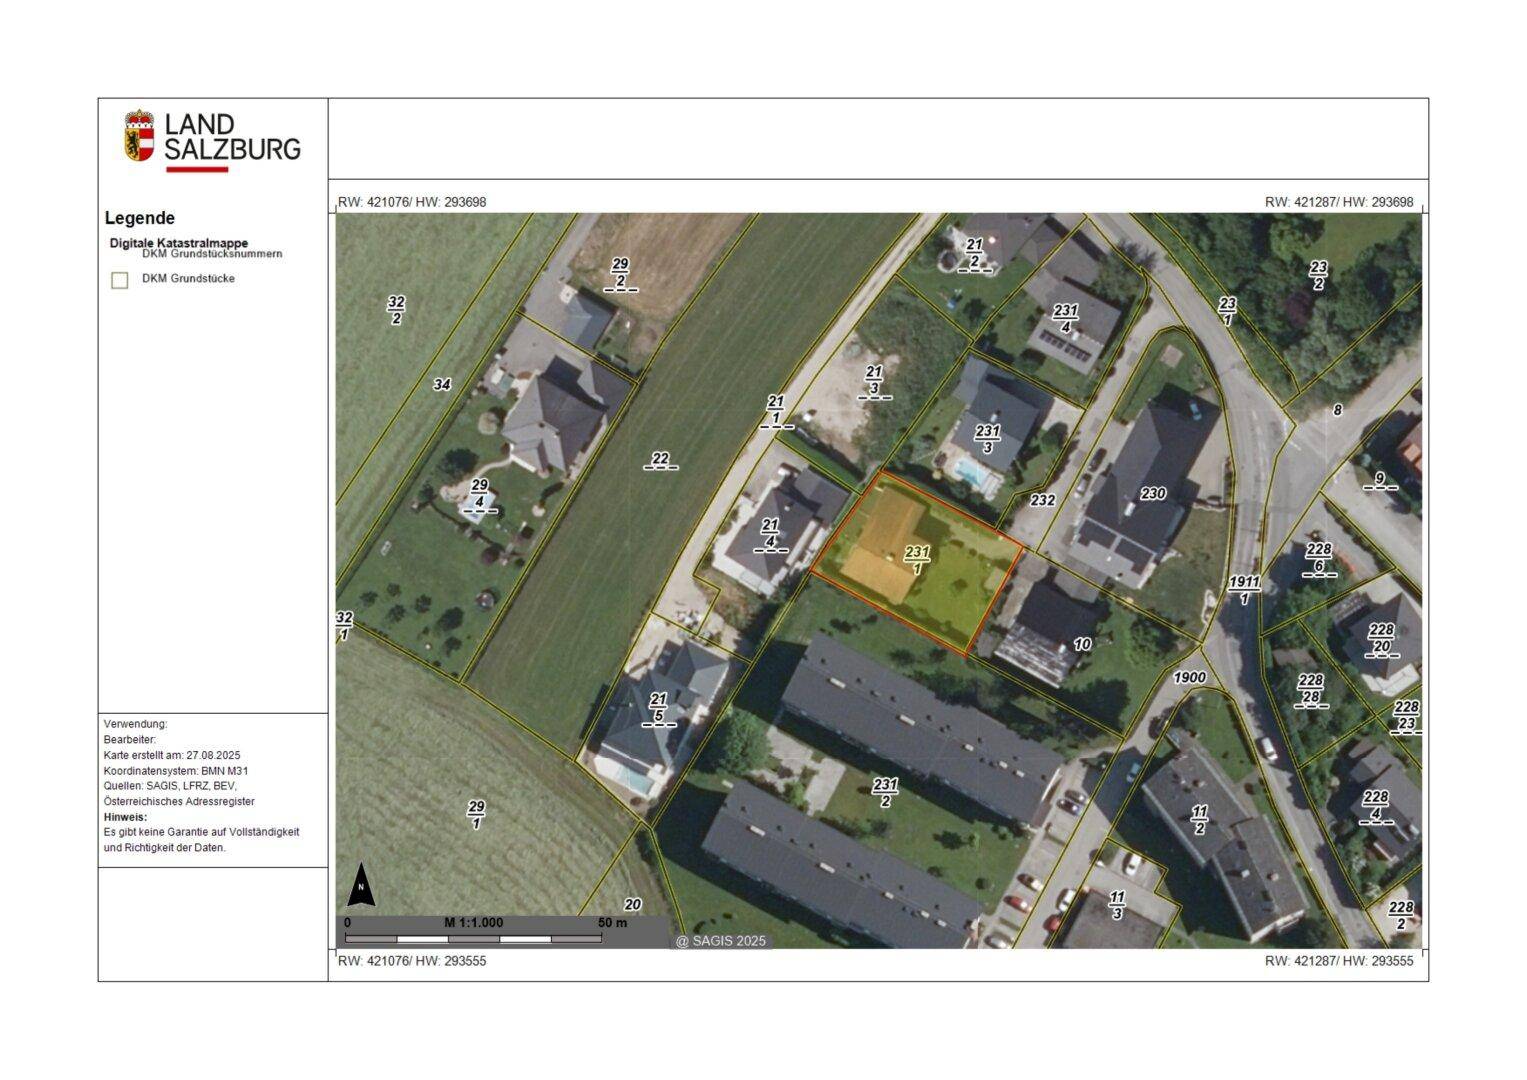Click the Karte erstellt am 27.08.2025 line
The height and width of the screenshot is (1080, 1527).
pyautogui.click(x=172, y=755)
